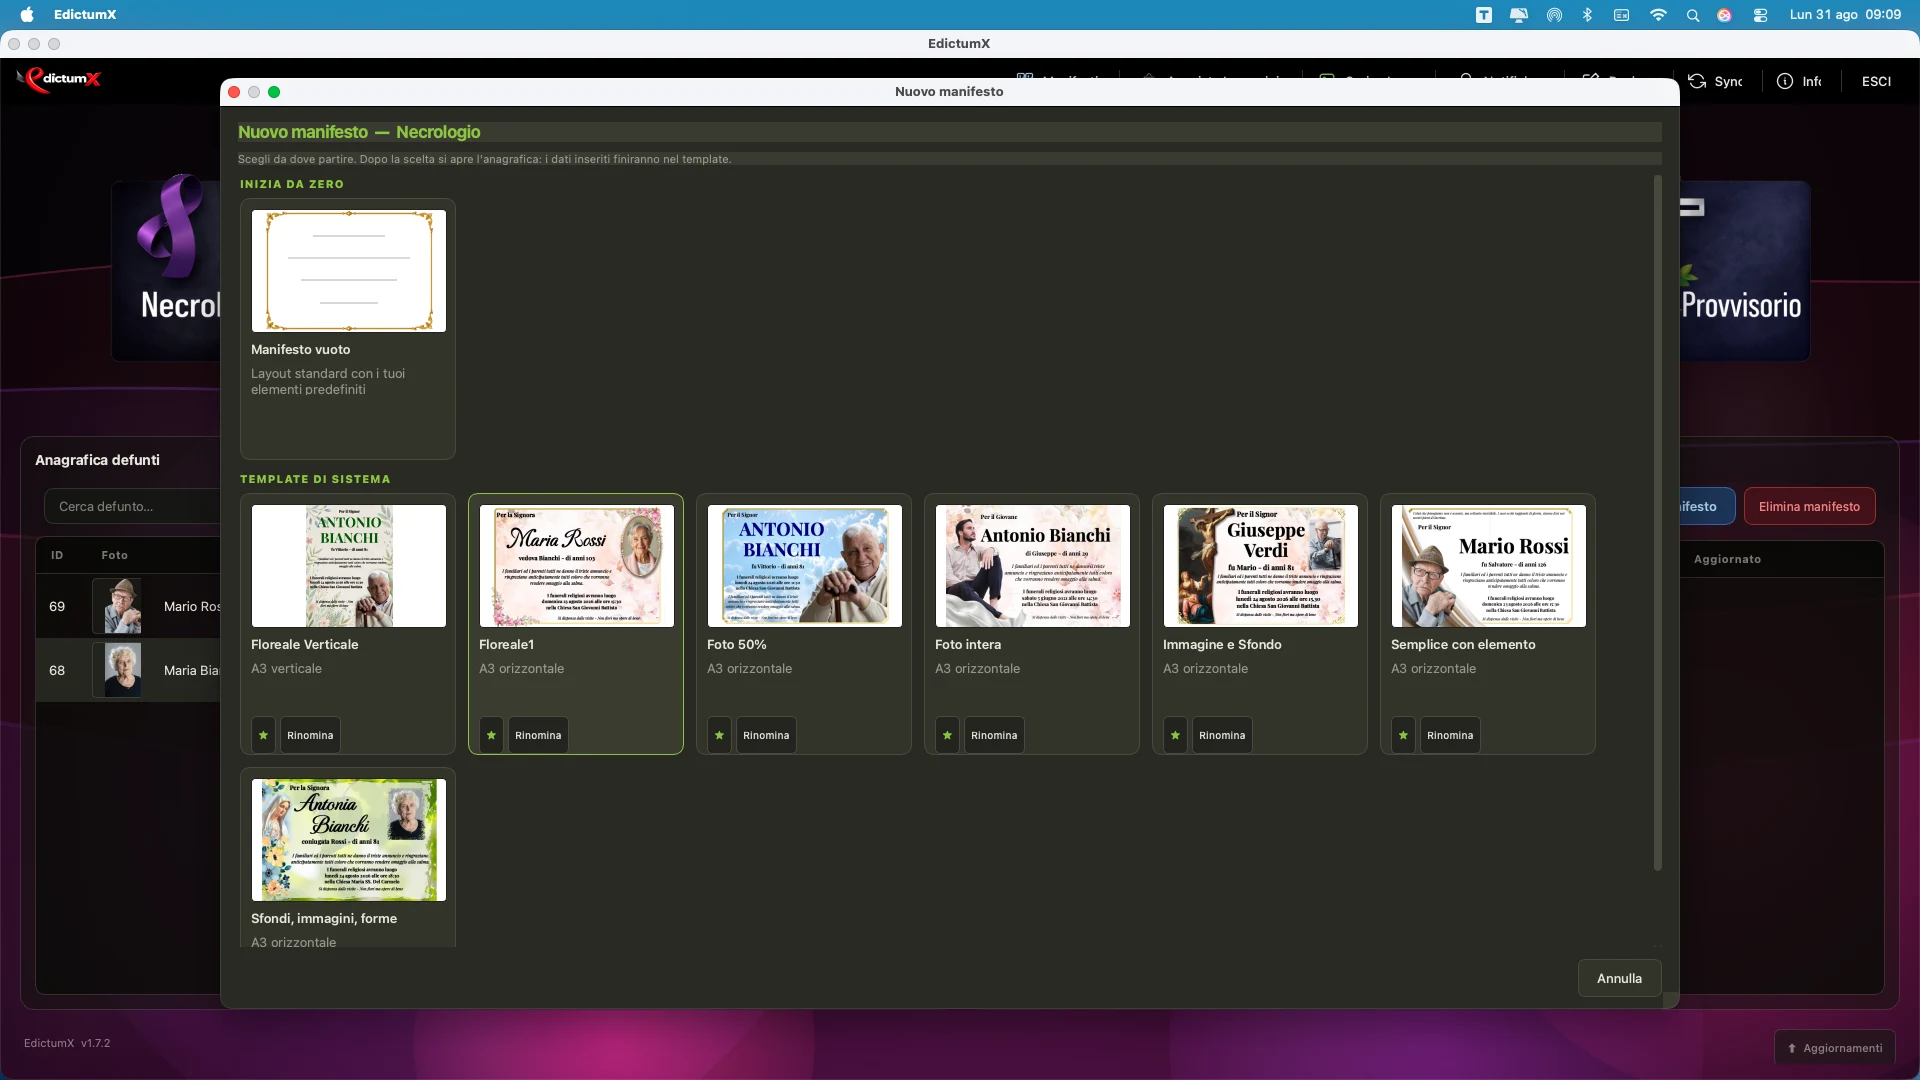Click the template list vertical scrollbar
Image resolution: width=1920 pixels, height=1080 pixels.
point(1657,523)
